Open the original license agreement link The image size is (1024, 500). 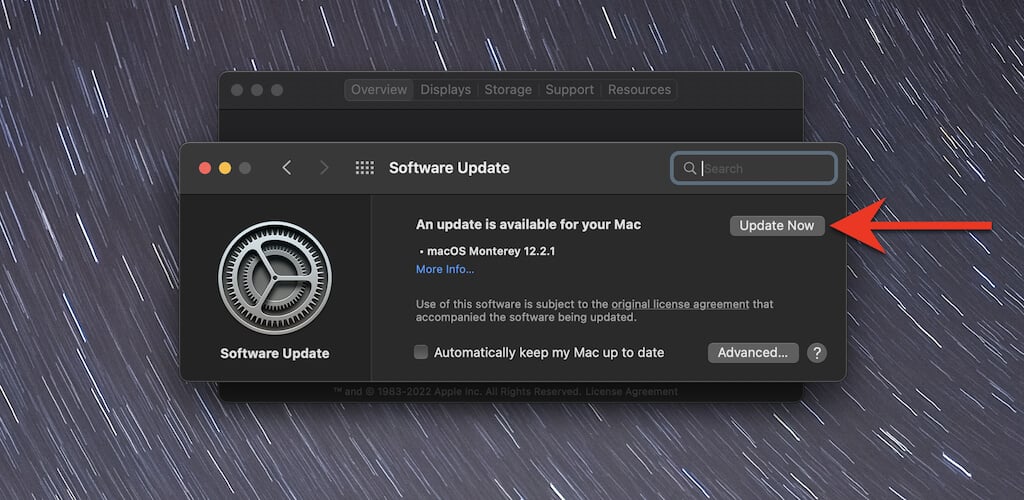pyautogui.click(x=680, y=304)
